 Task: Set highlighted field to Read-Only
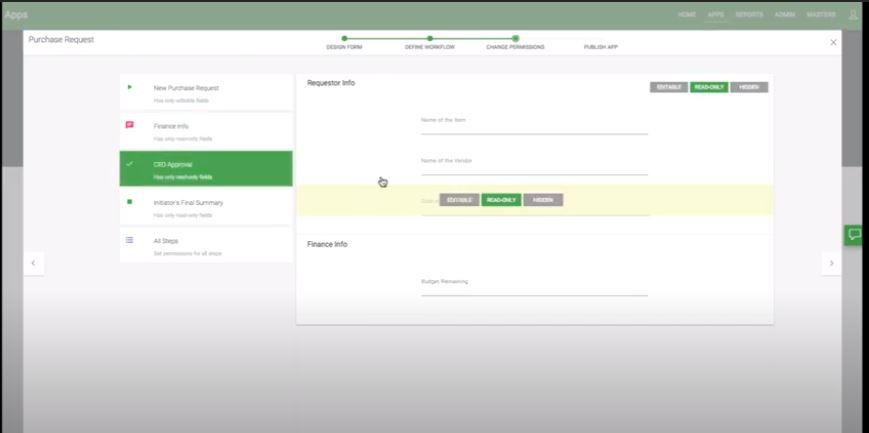point(501,200)
